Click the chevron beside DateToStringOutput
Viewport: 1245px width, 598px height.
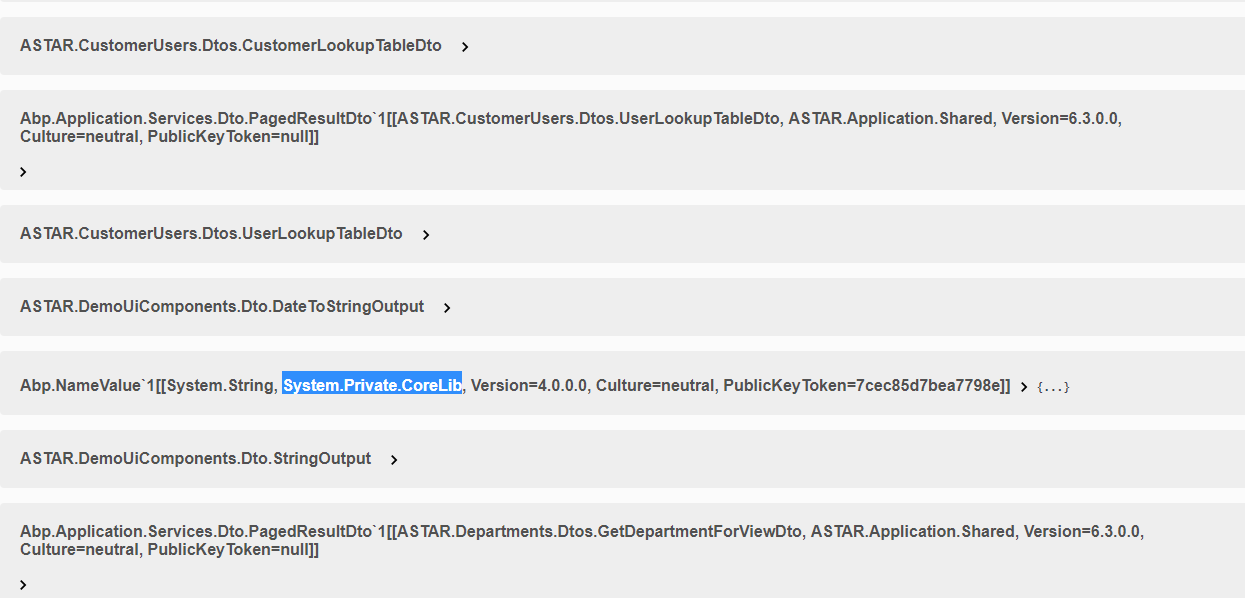447,306
